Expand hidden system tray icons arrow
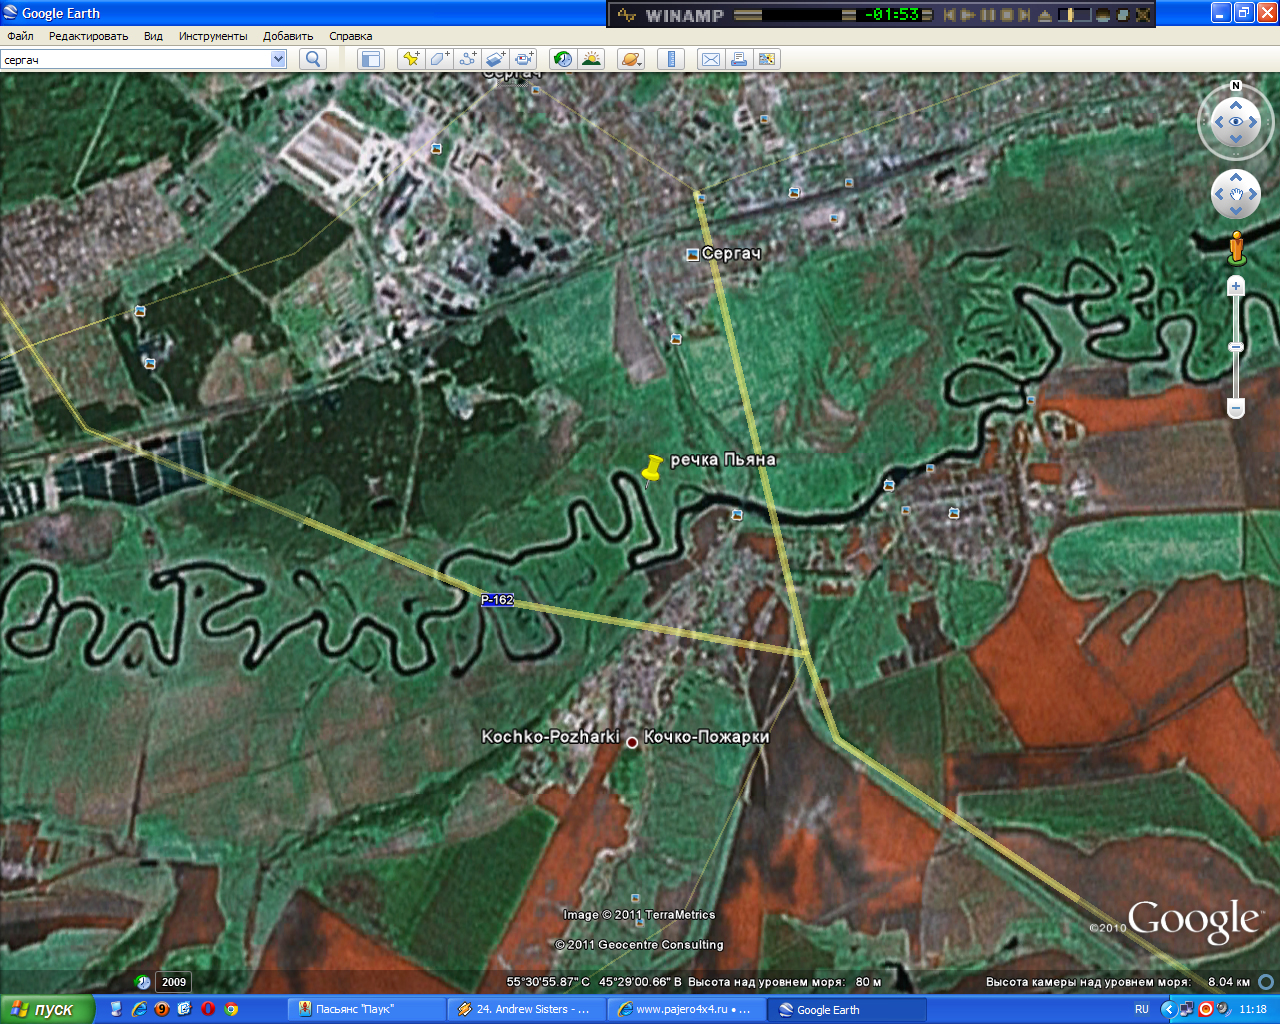Screen dimensions: 1280x1024 [x=1168, y=1009]
